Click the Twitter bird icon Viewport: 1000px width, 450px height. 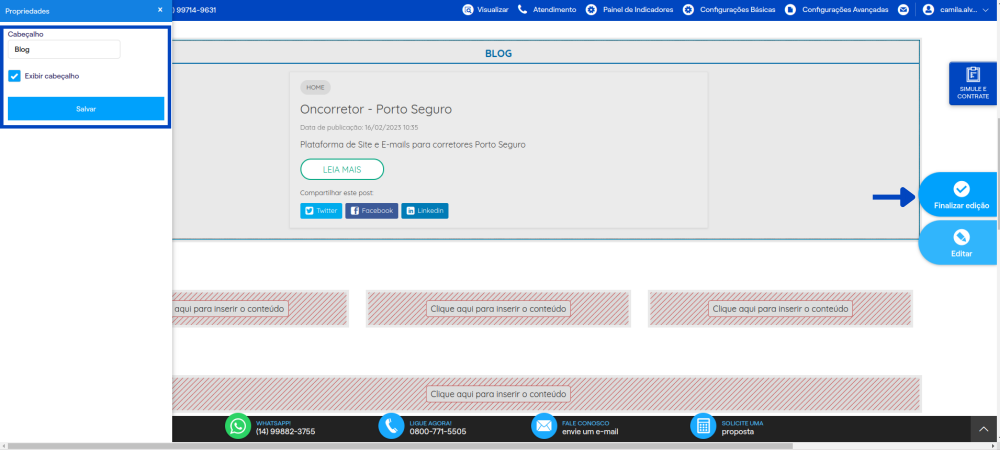(309, 210)
